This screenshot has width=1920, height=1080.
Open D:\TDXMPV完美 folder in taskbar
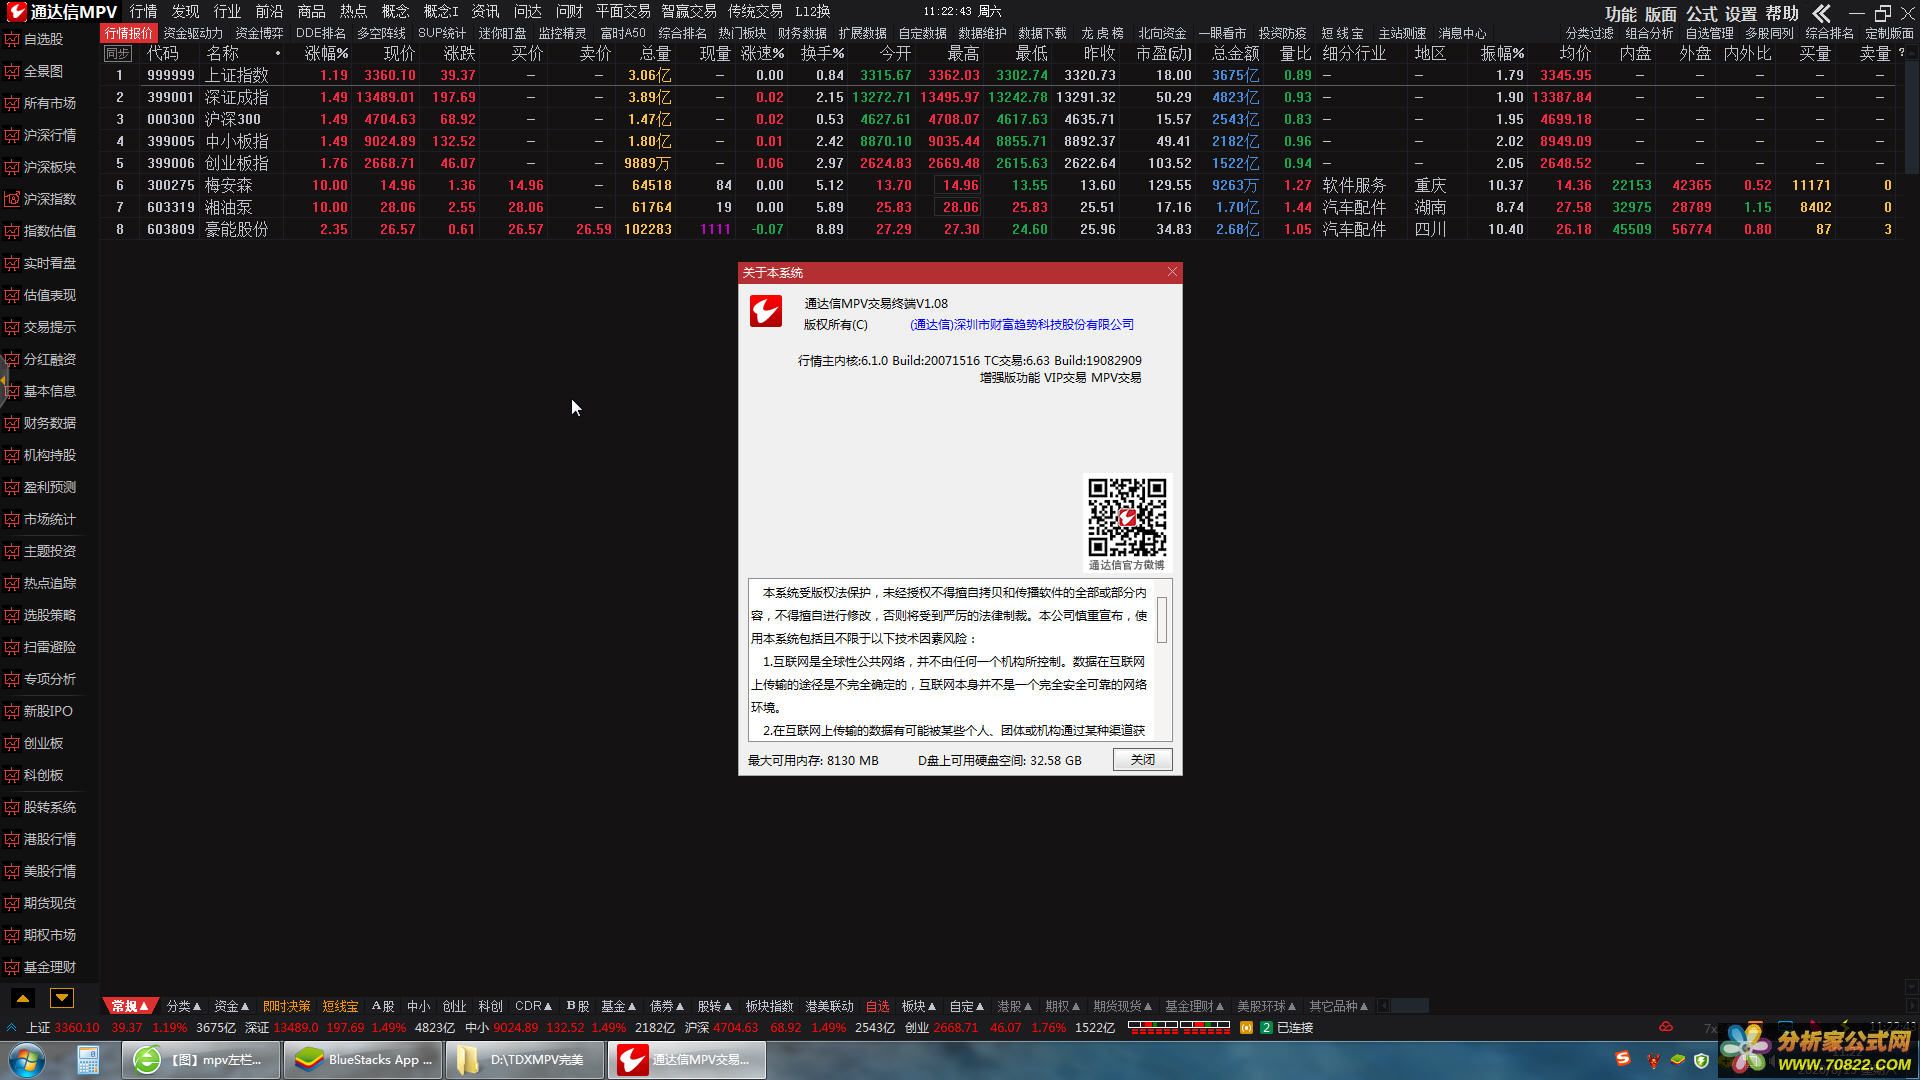tap(525, 1059)
